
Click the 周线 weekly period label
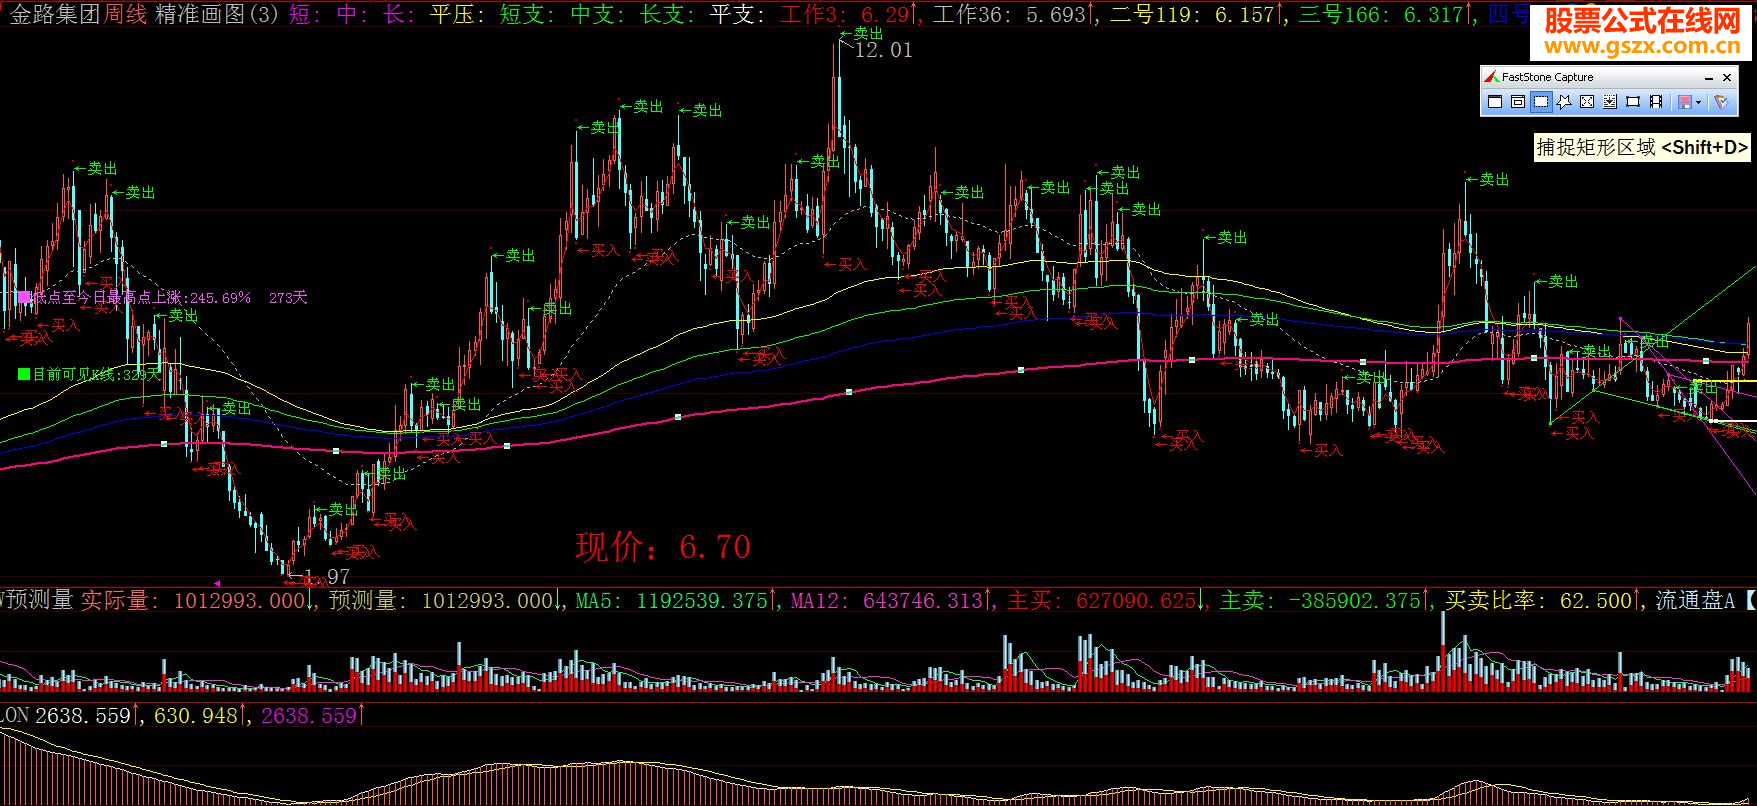click(x=125, y=14)
